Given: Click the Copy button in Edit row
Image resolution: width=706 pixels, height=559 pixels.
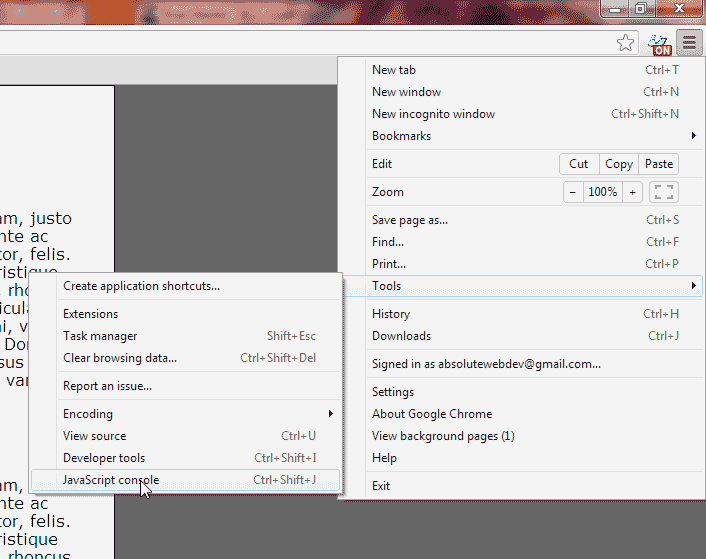Looking at the screenshot, I should click(x=619, y=164).
